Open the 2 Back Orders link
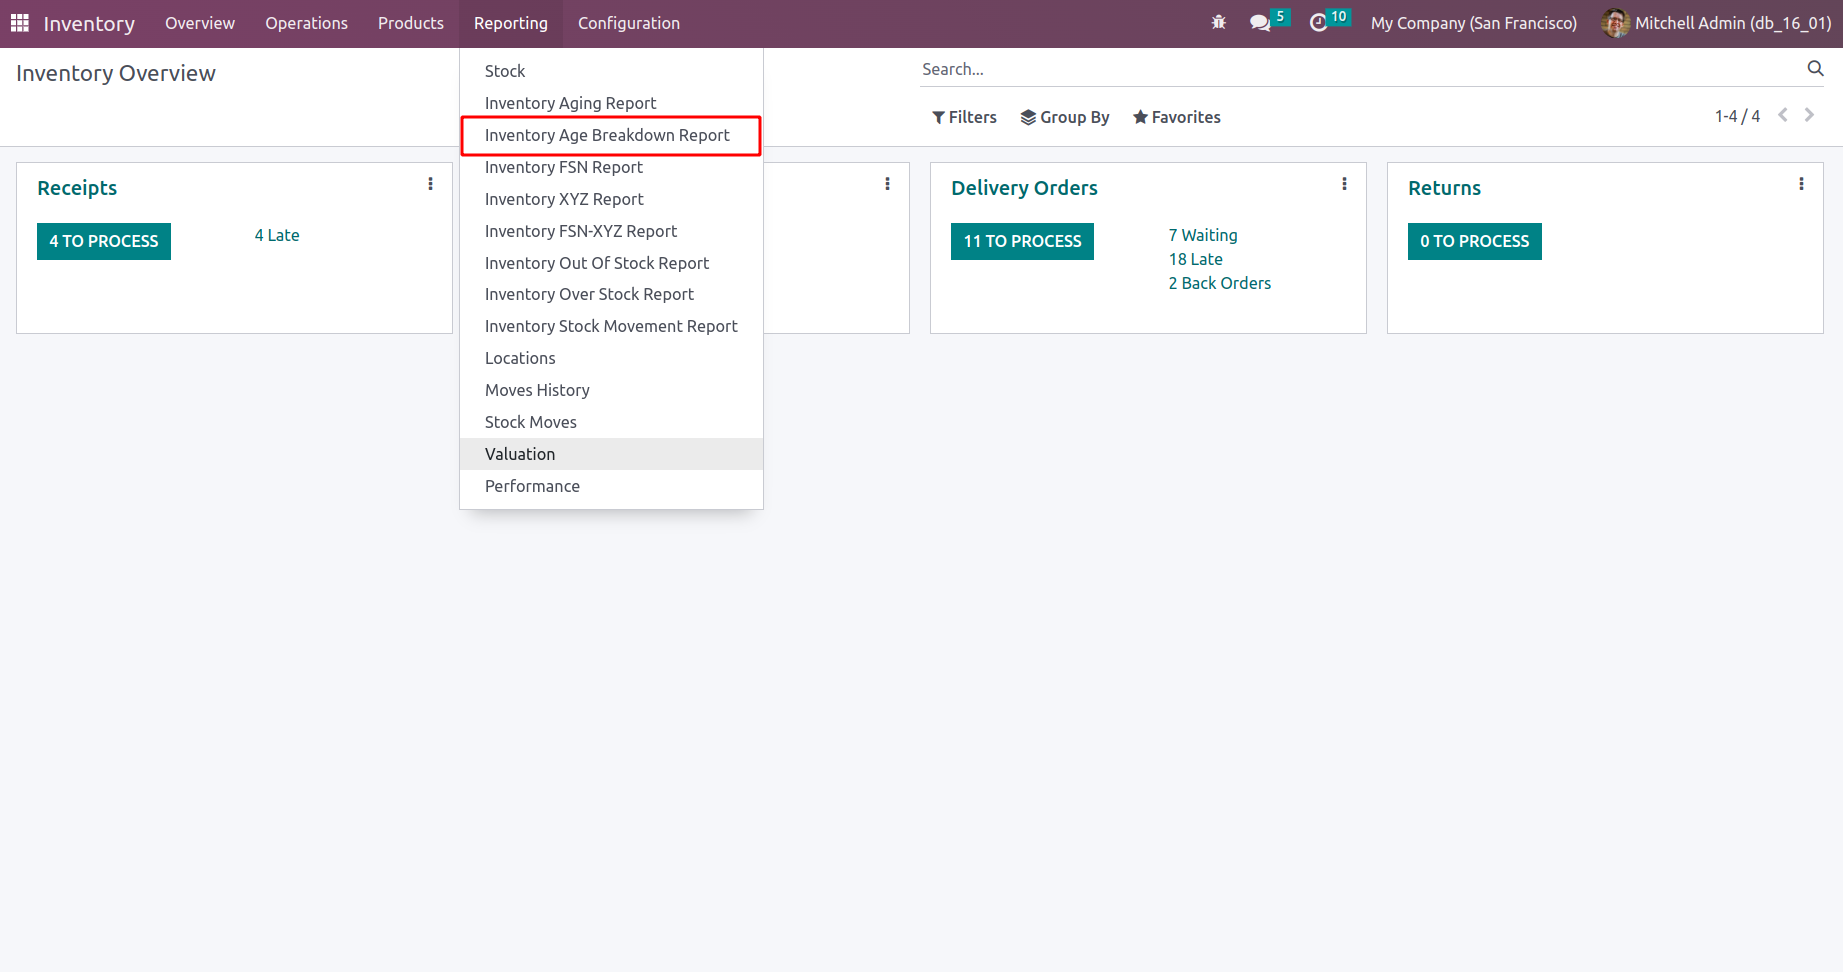This screenshot has height=972, width=1843. [1219, 283]
